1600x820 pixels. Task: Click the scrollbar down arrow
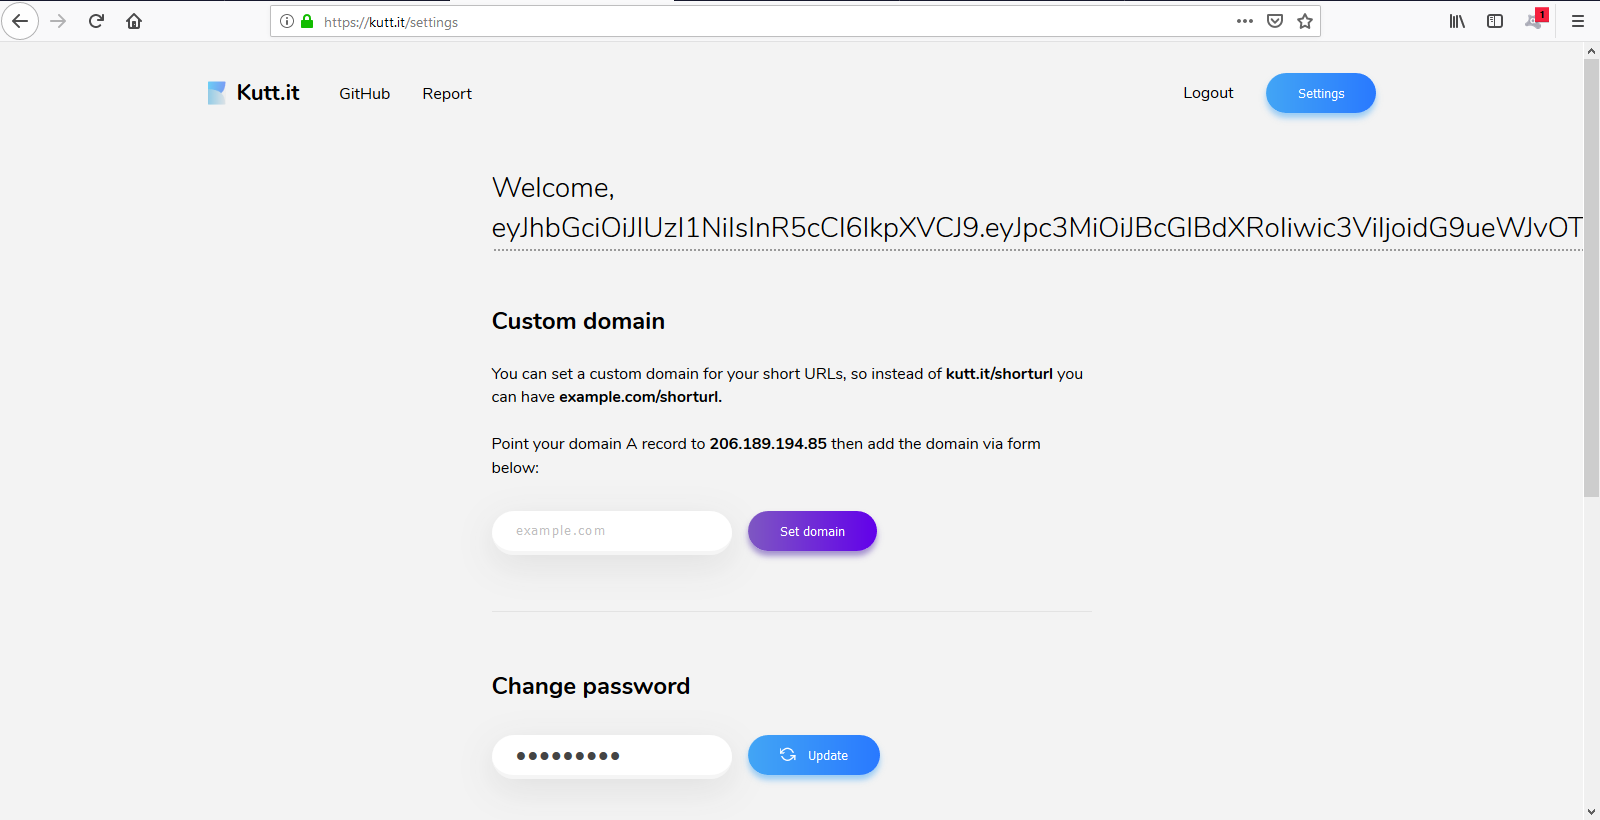pyautogui.click(x=1590, y=811)
